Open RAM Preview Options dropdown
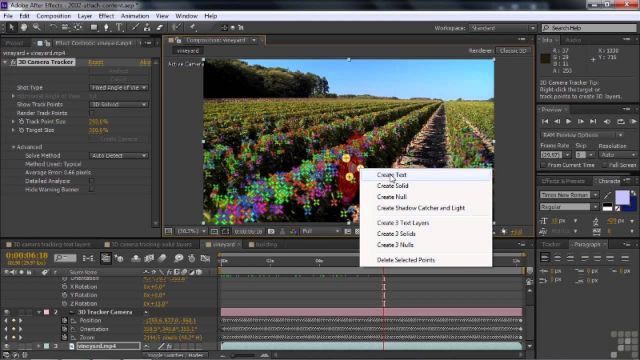 point(582,135)
